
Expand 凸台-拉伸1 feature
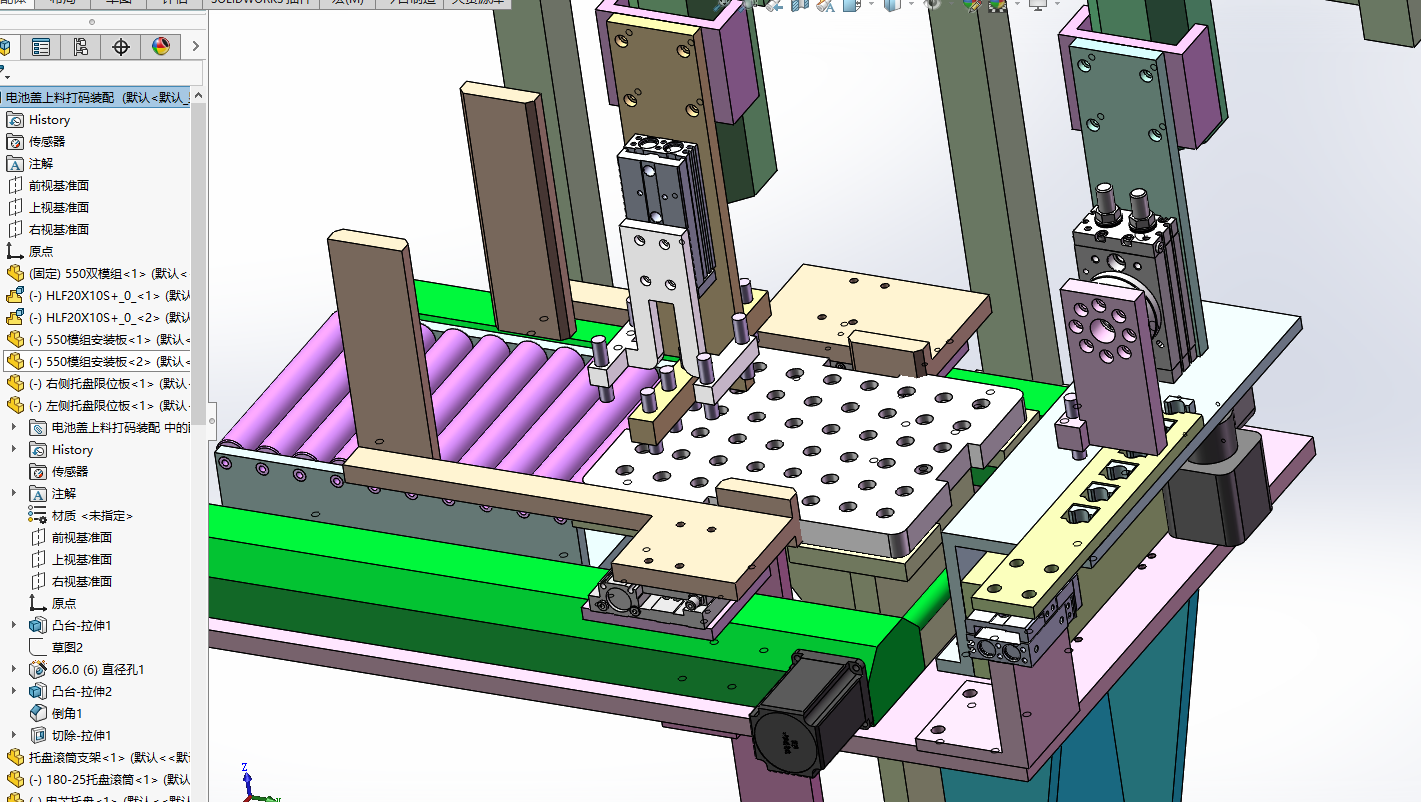pos(14,625)
